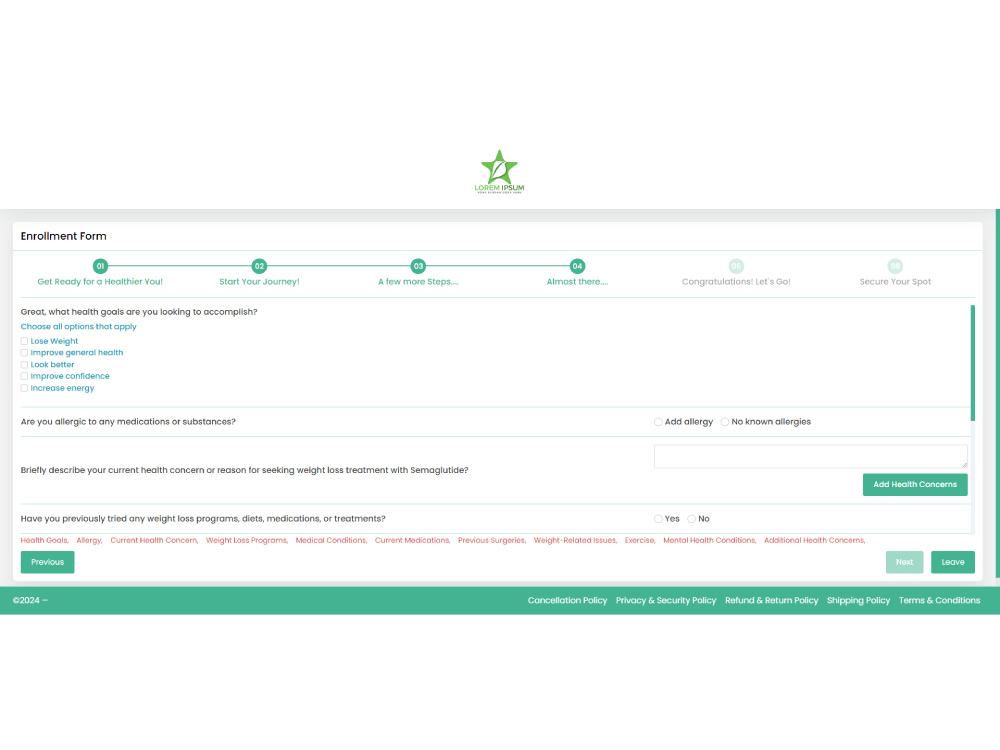Click the health concern text area
1000x750 pixels.
(811, 457)
